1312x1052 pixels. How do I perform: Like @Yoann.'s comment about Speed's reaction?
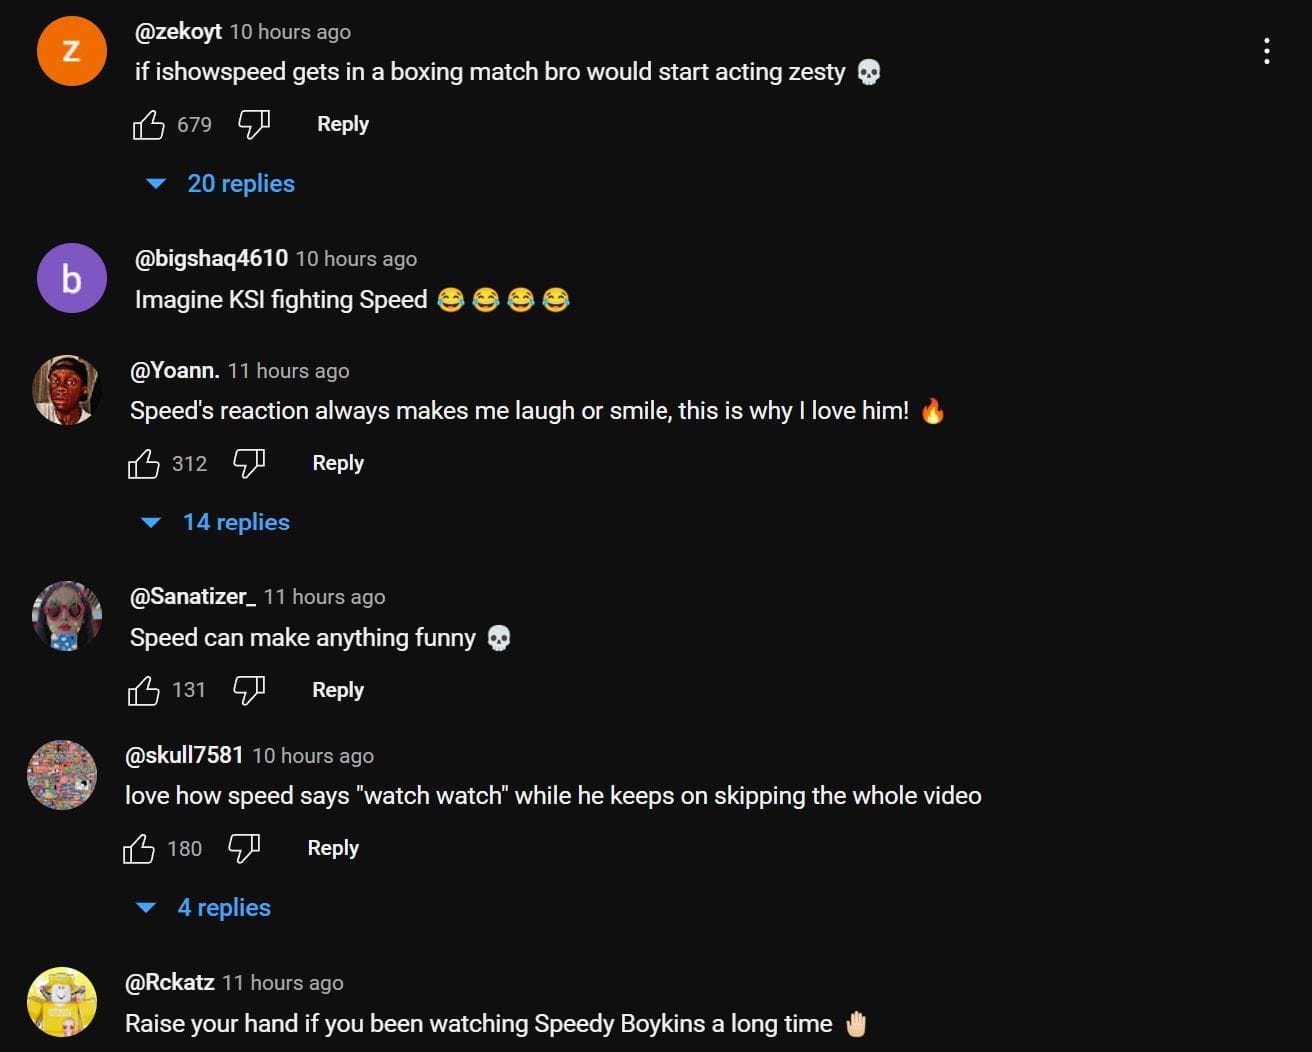(145, 462)
